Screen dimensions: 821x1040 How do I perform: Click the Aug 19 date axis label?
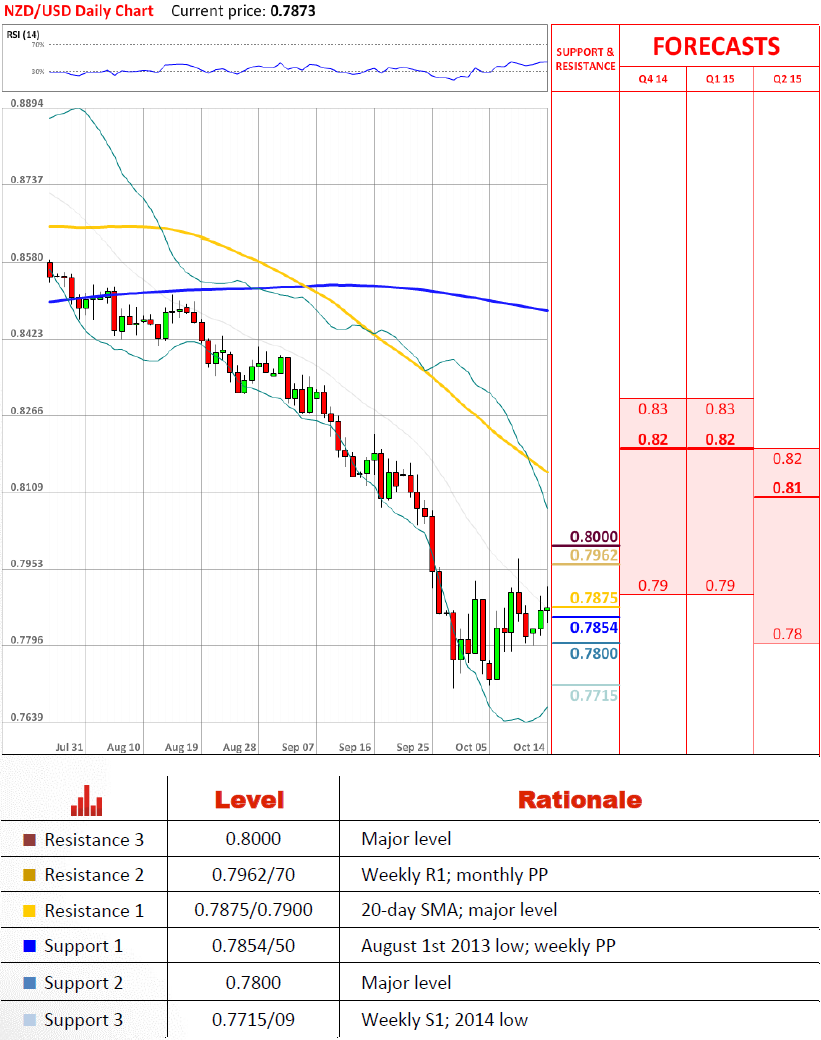181,747
